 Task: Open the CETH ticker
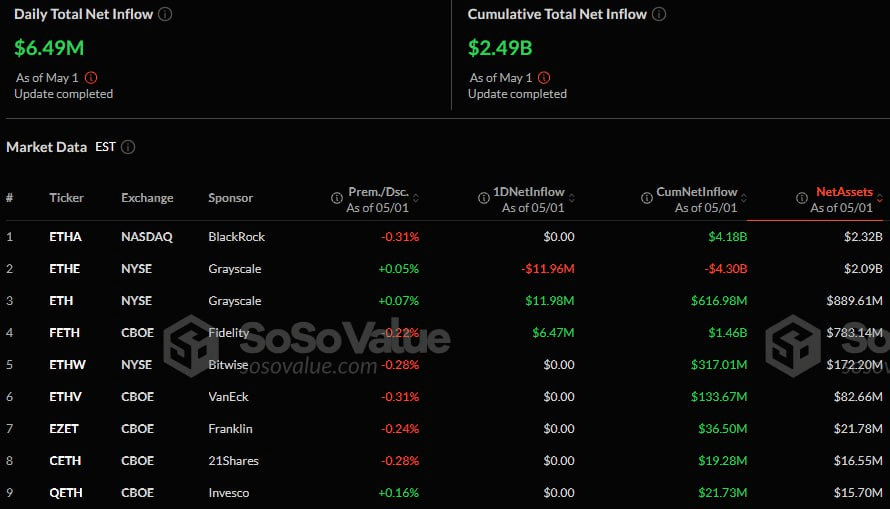(x=65, y=461)
